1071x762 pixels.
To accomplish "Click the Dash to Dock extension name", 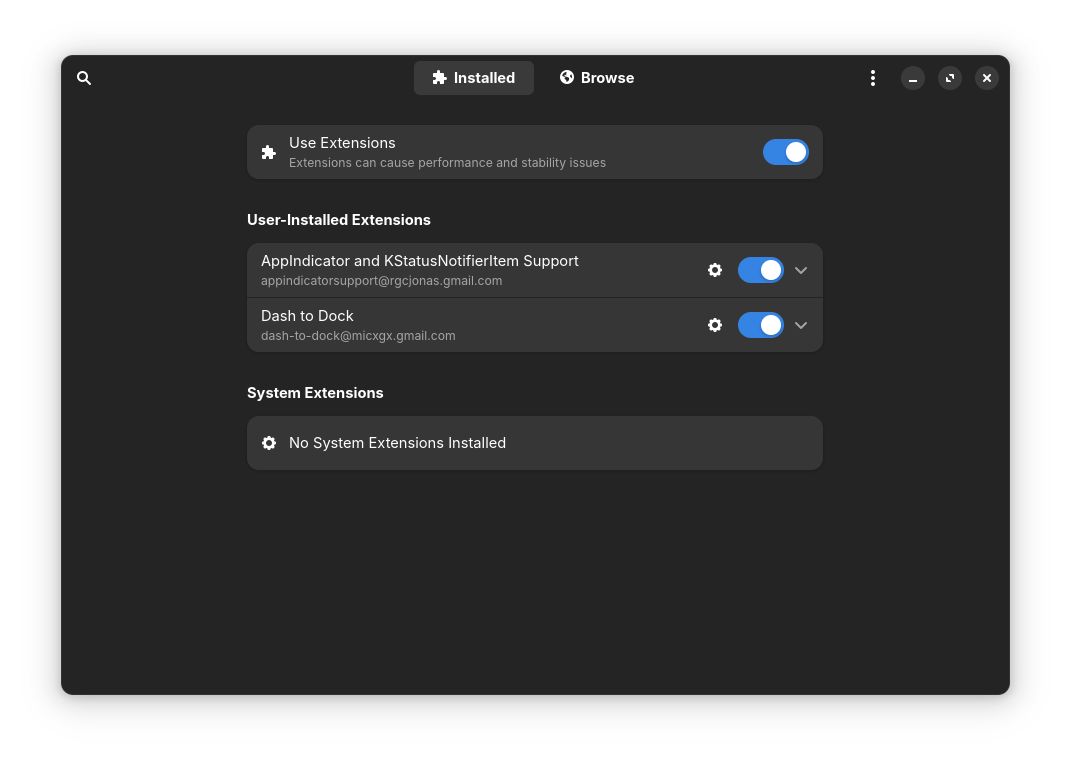I will coord(307,316).
